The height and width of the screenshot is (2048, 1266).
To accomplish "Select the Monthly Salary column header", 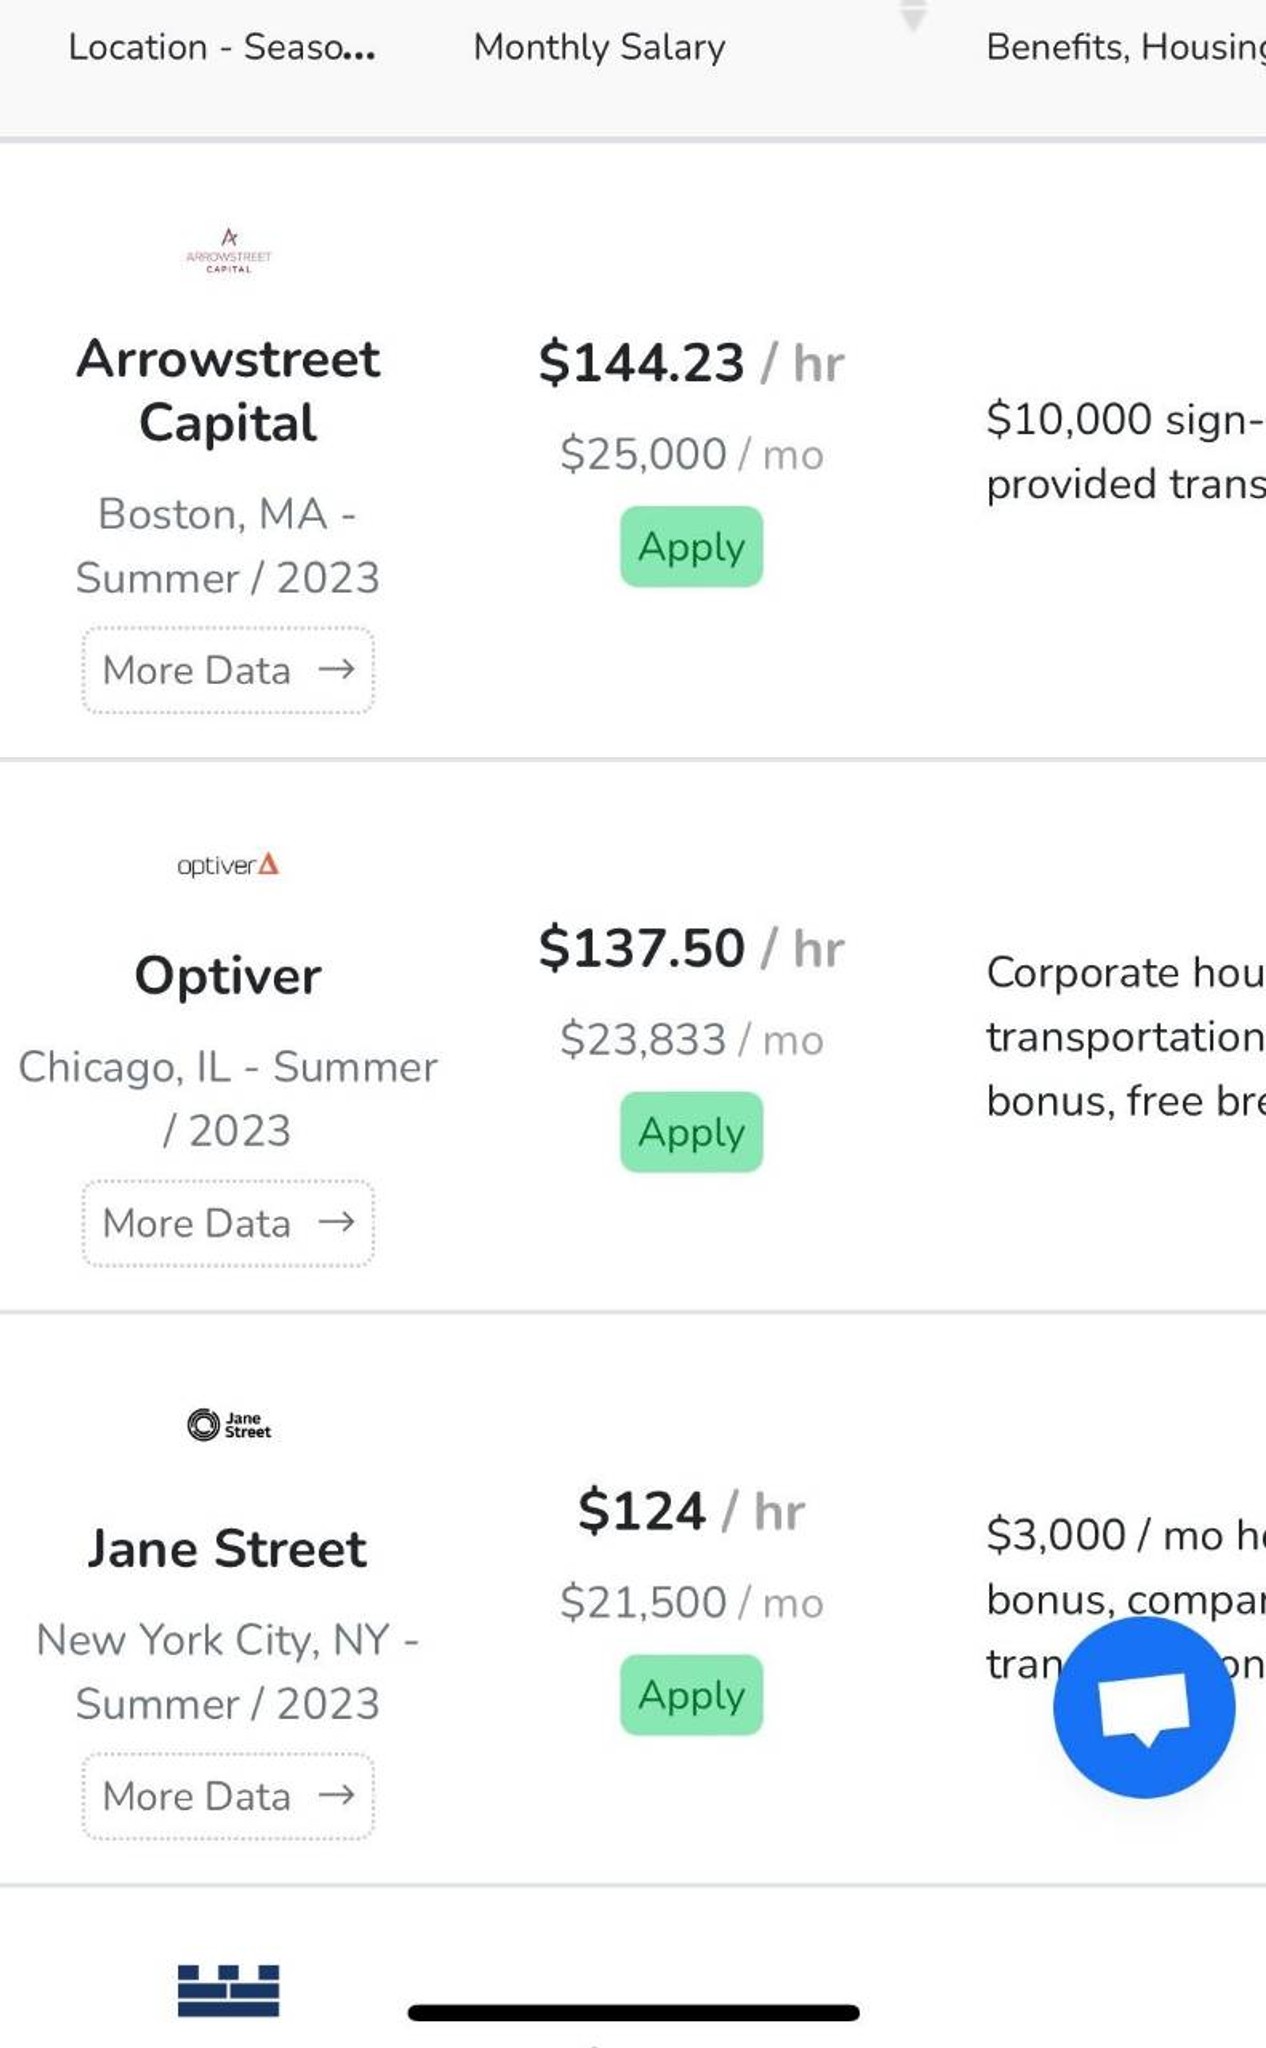I will coord(598,46).
